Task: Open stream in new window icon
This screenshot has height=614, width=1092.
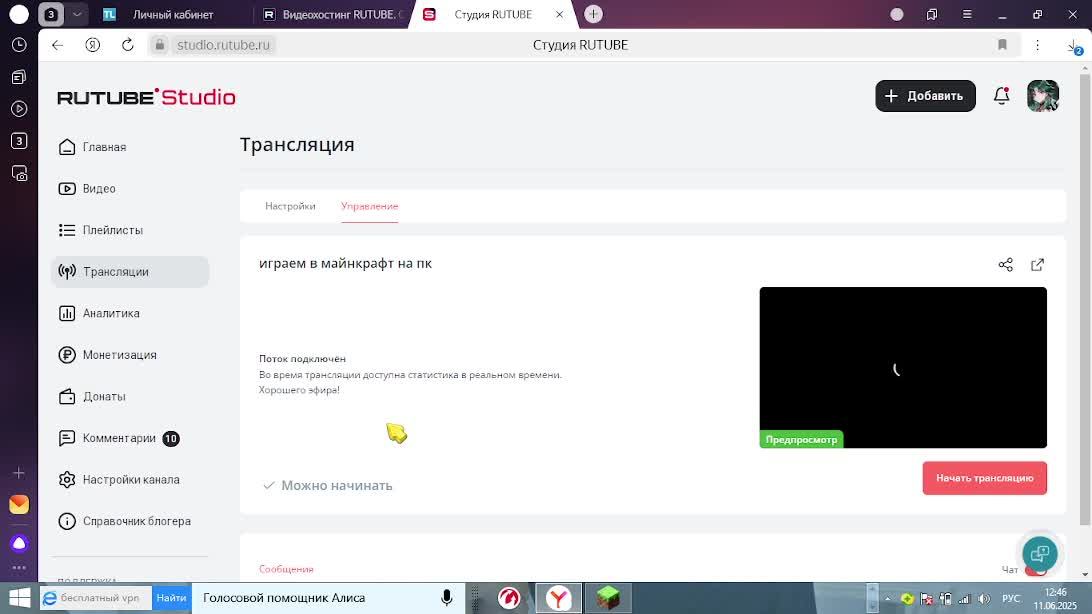Action: (x=1038, y=265)
